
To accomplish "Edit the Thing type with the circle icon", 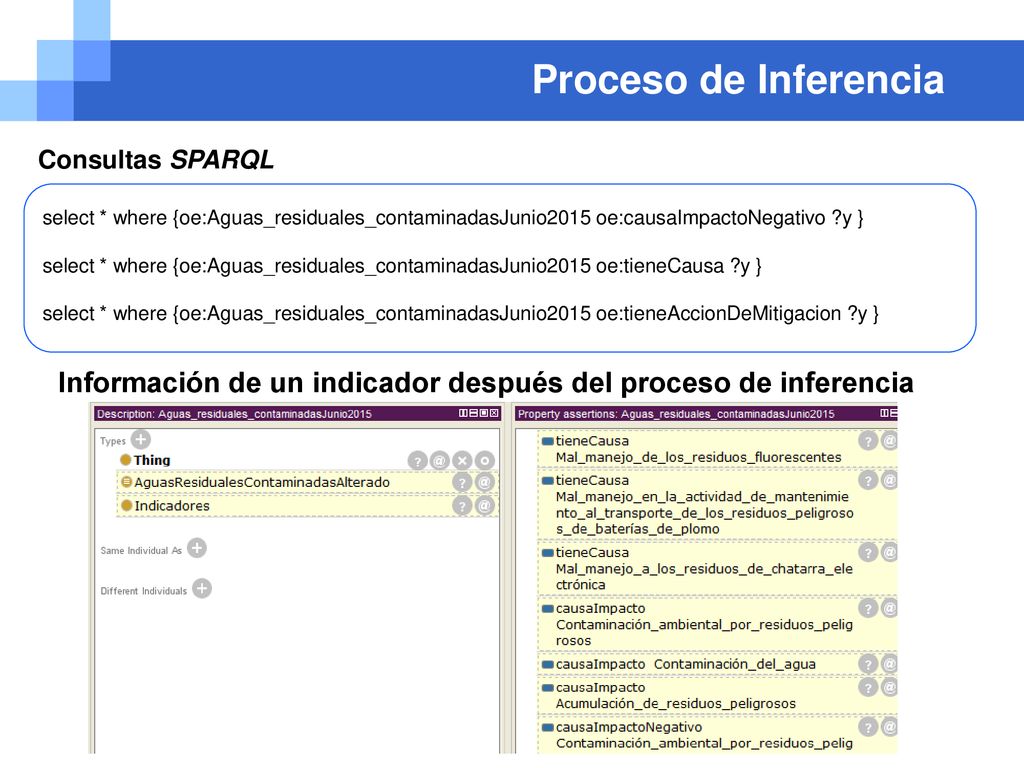I will [485, 460].
